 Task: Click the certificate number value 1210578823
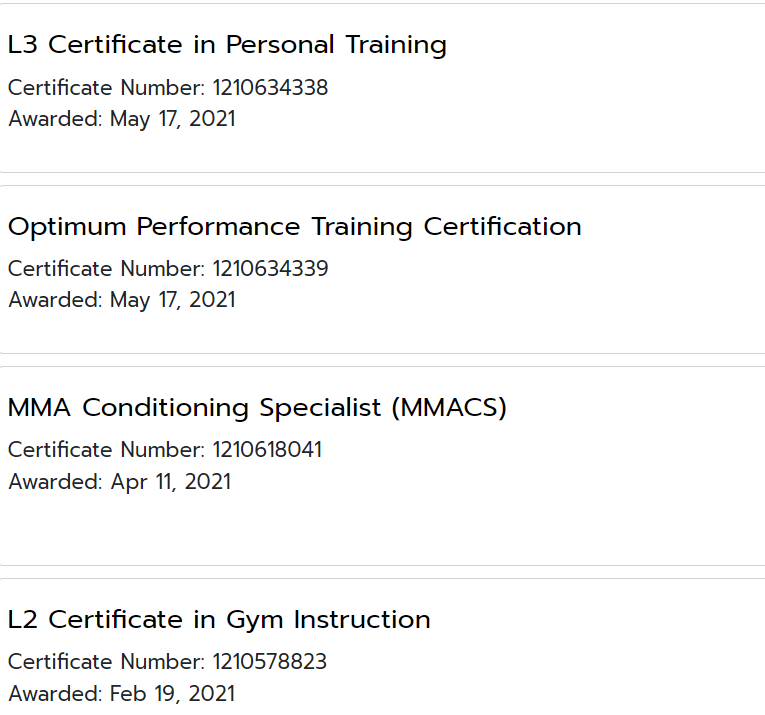tap(269, 662)
